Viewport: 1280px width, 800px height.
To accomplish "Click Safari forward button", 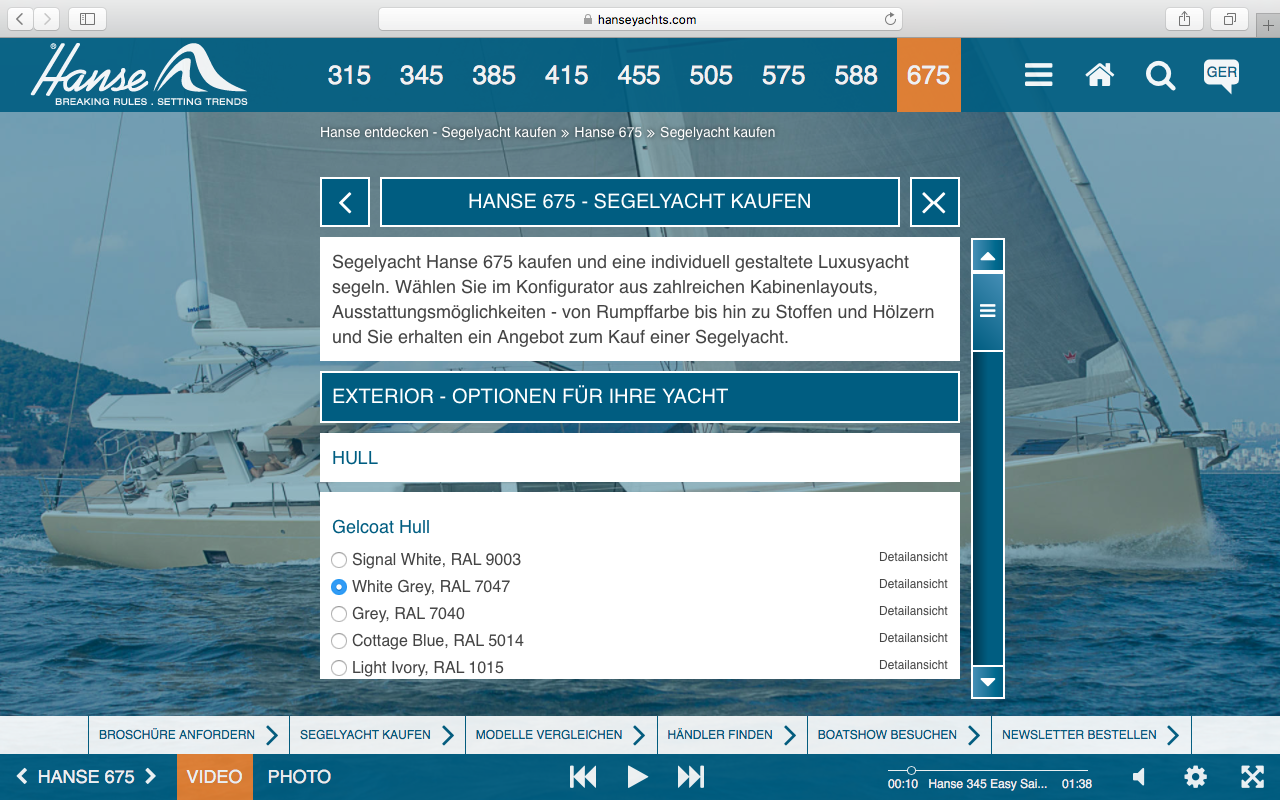I will 47,19.
